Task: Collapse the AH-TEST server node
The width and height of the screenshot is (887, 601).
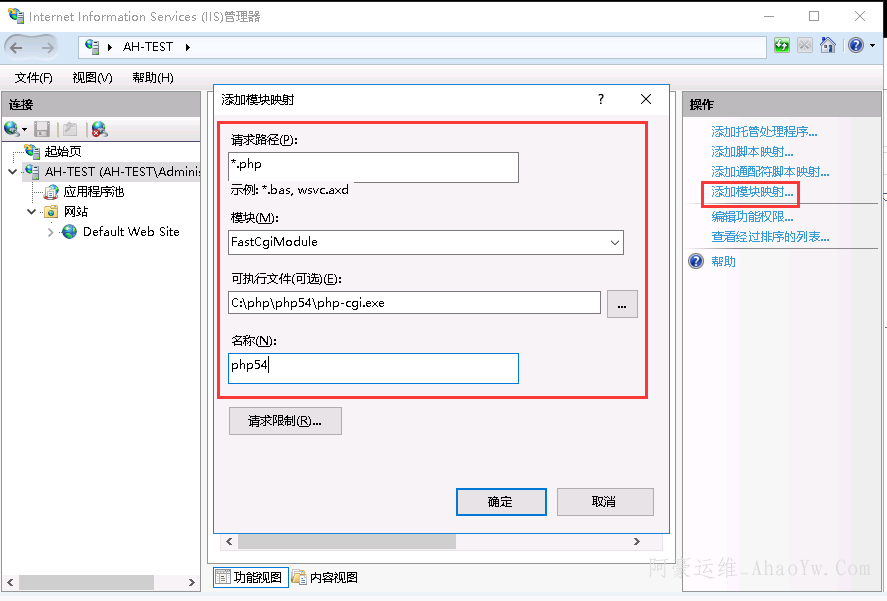Action: click(x=12, y=172)
